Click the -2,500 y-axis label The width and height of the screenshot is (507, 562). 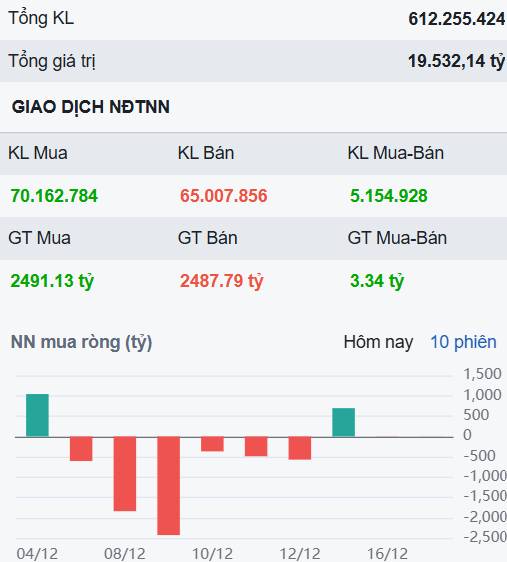pyautogui.click(x=485, y=537)
